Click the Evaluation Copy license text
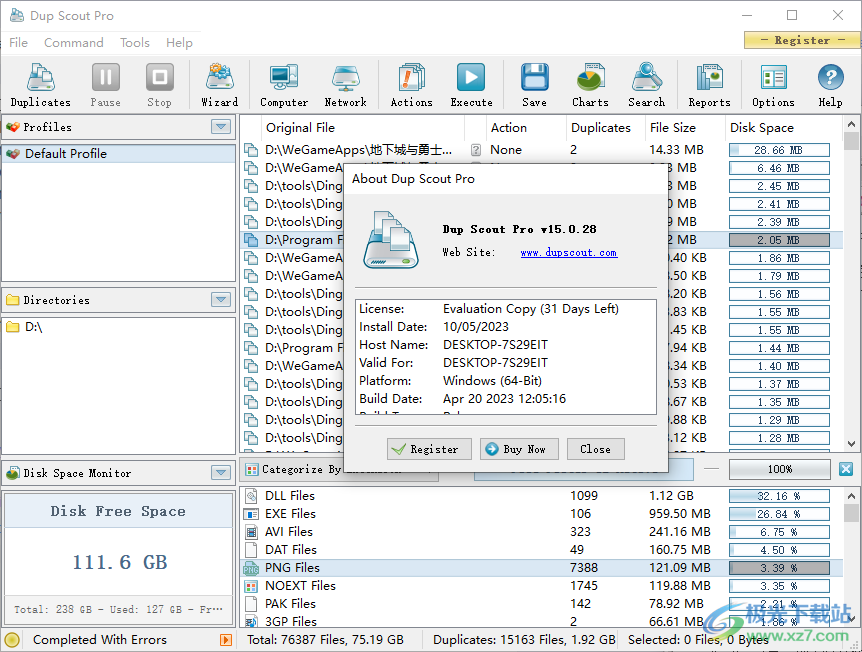862x652 pixels. (531, 309)
